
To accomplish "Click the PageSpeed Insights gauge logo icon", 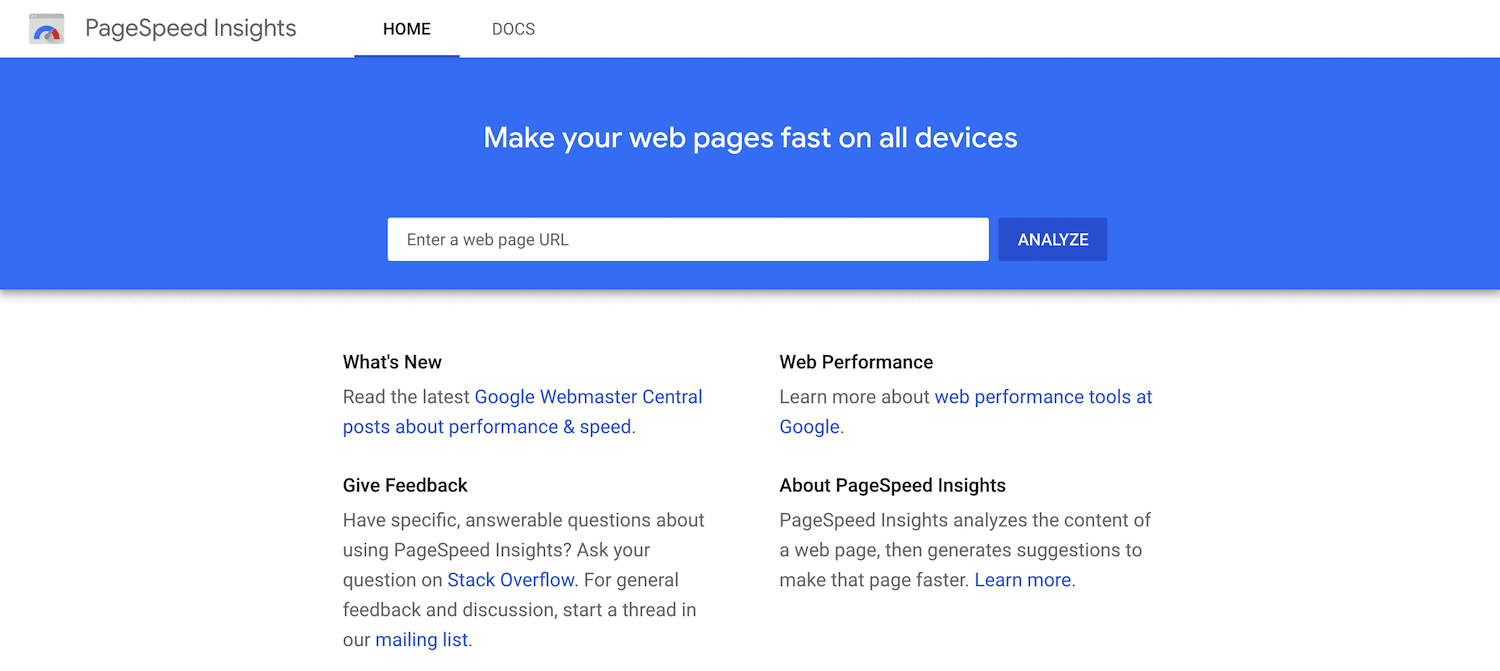I will [47, 29].
